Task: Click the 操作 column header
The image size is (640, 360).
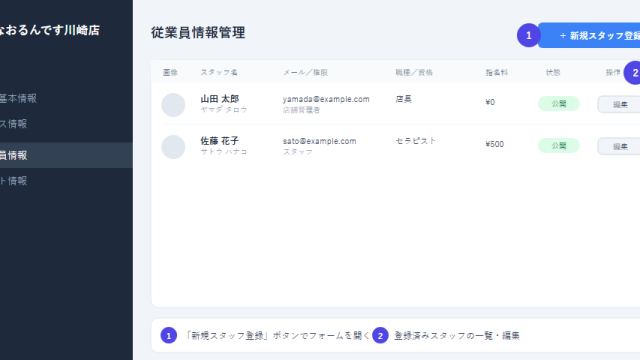Action: 613,72
